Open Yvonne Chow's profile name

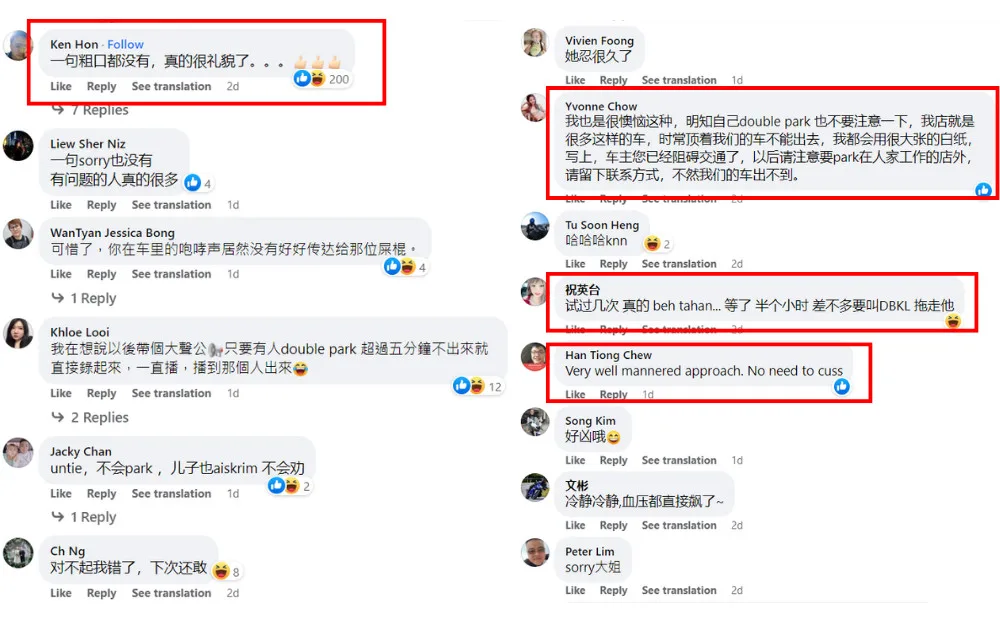601,106
